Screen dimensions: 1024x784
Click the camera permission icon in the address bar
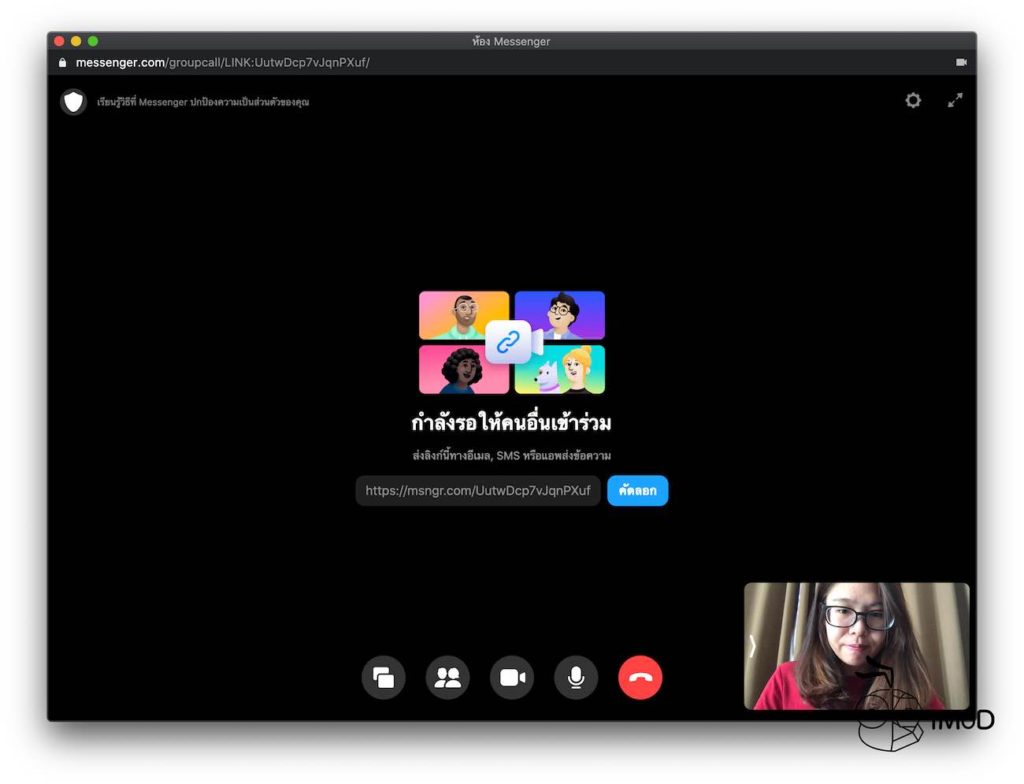[961, 62]
